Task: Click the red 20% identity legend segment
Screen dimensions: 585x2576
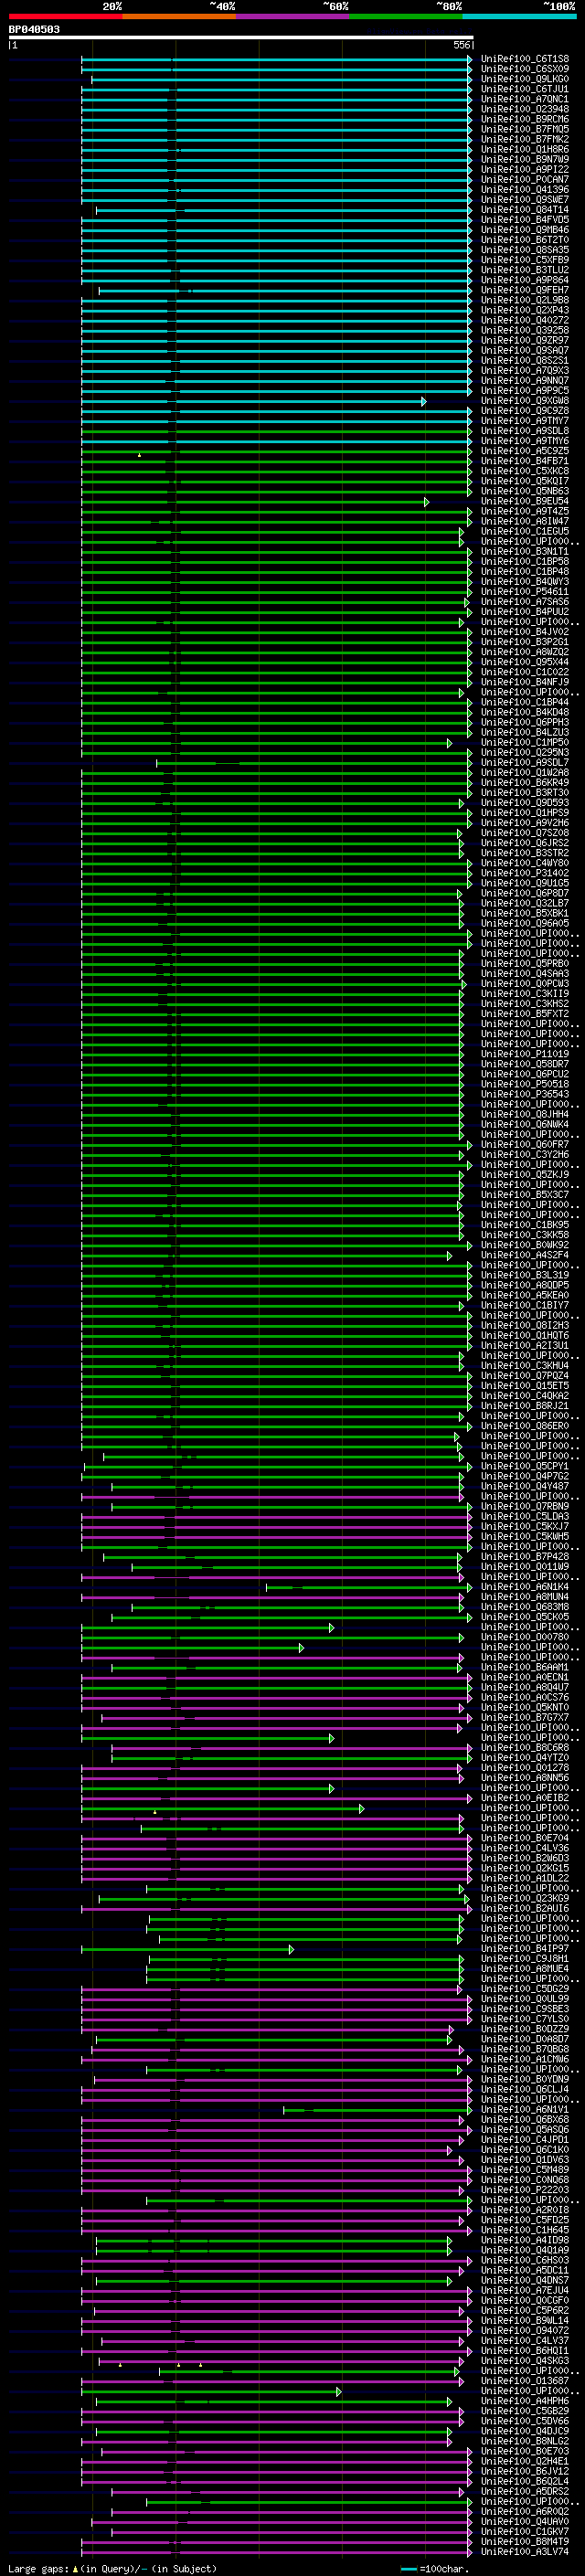Action: [66, 16]
